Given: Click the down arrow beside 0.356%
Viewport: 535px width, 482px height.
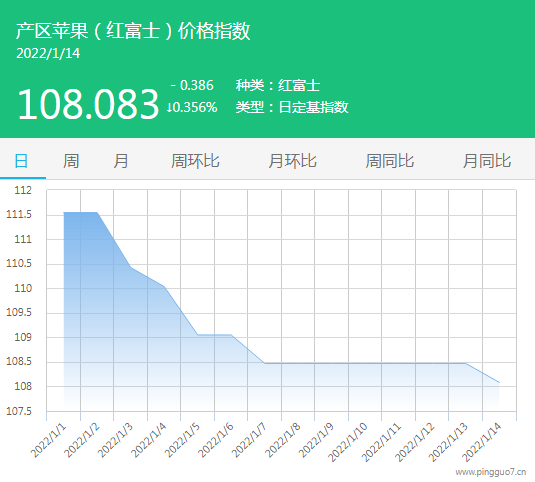Looking at the screenshot, I should pyautogui.click(x=169, y=108).
